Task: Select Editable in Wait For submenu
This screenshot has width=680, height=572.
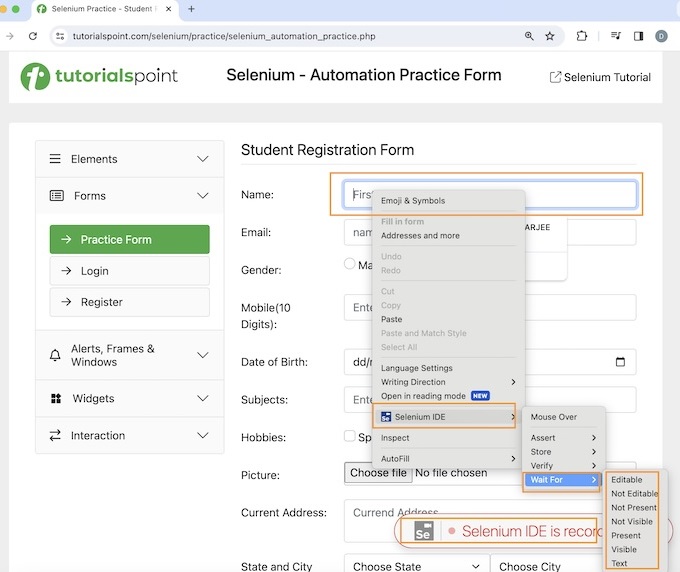Action: pyautogui.click(x=627, y=480)
